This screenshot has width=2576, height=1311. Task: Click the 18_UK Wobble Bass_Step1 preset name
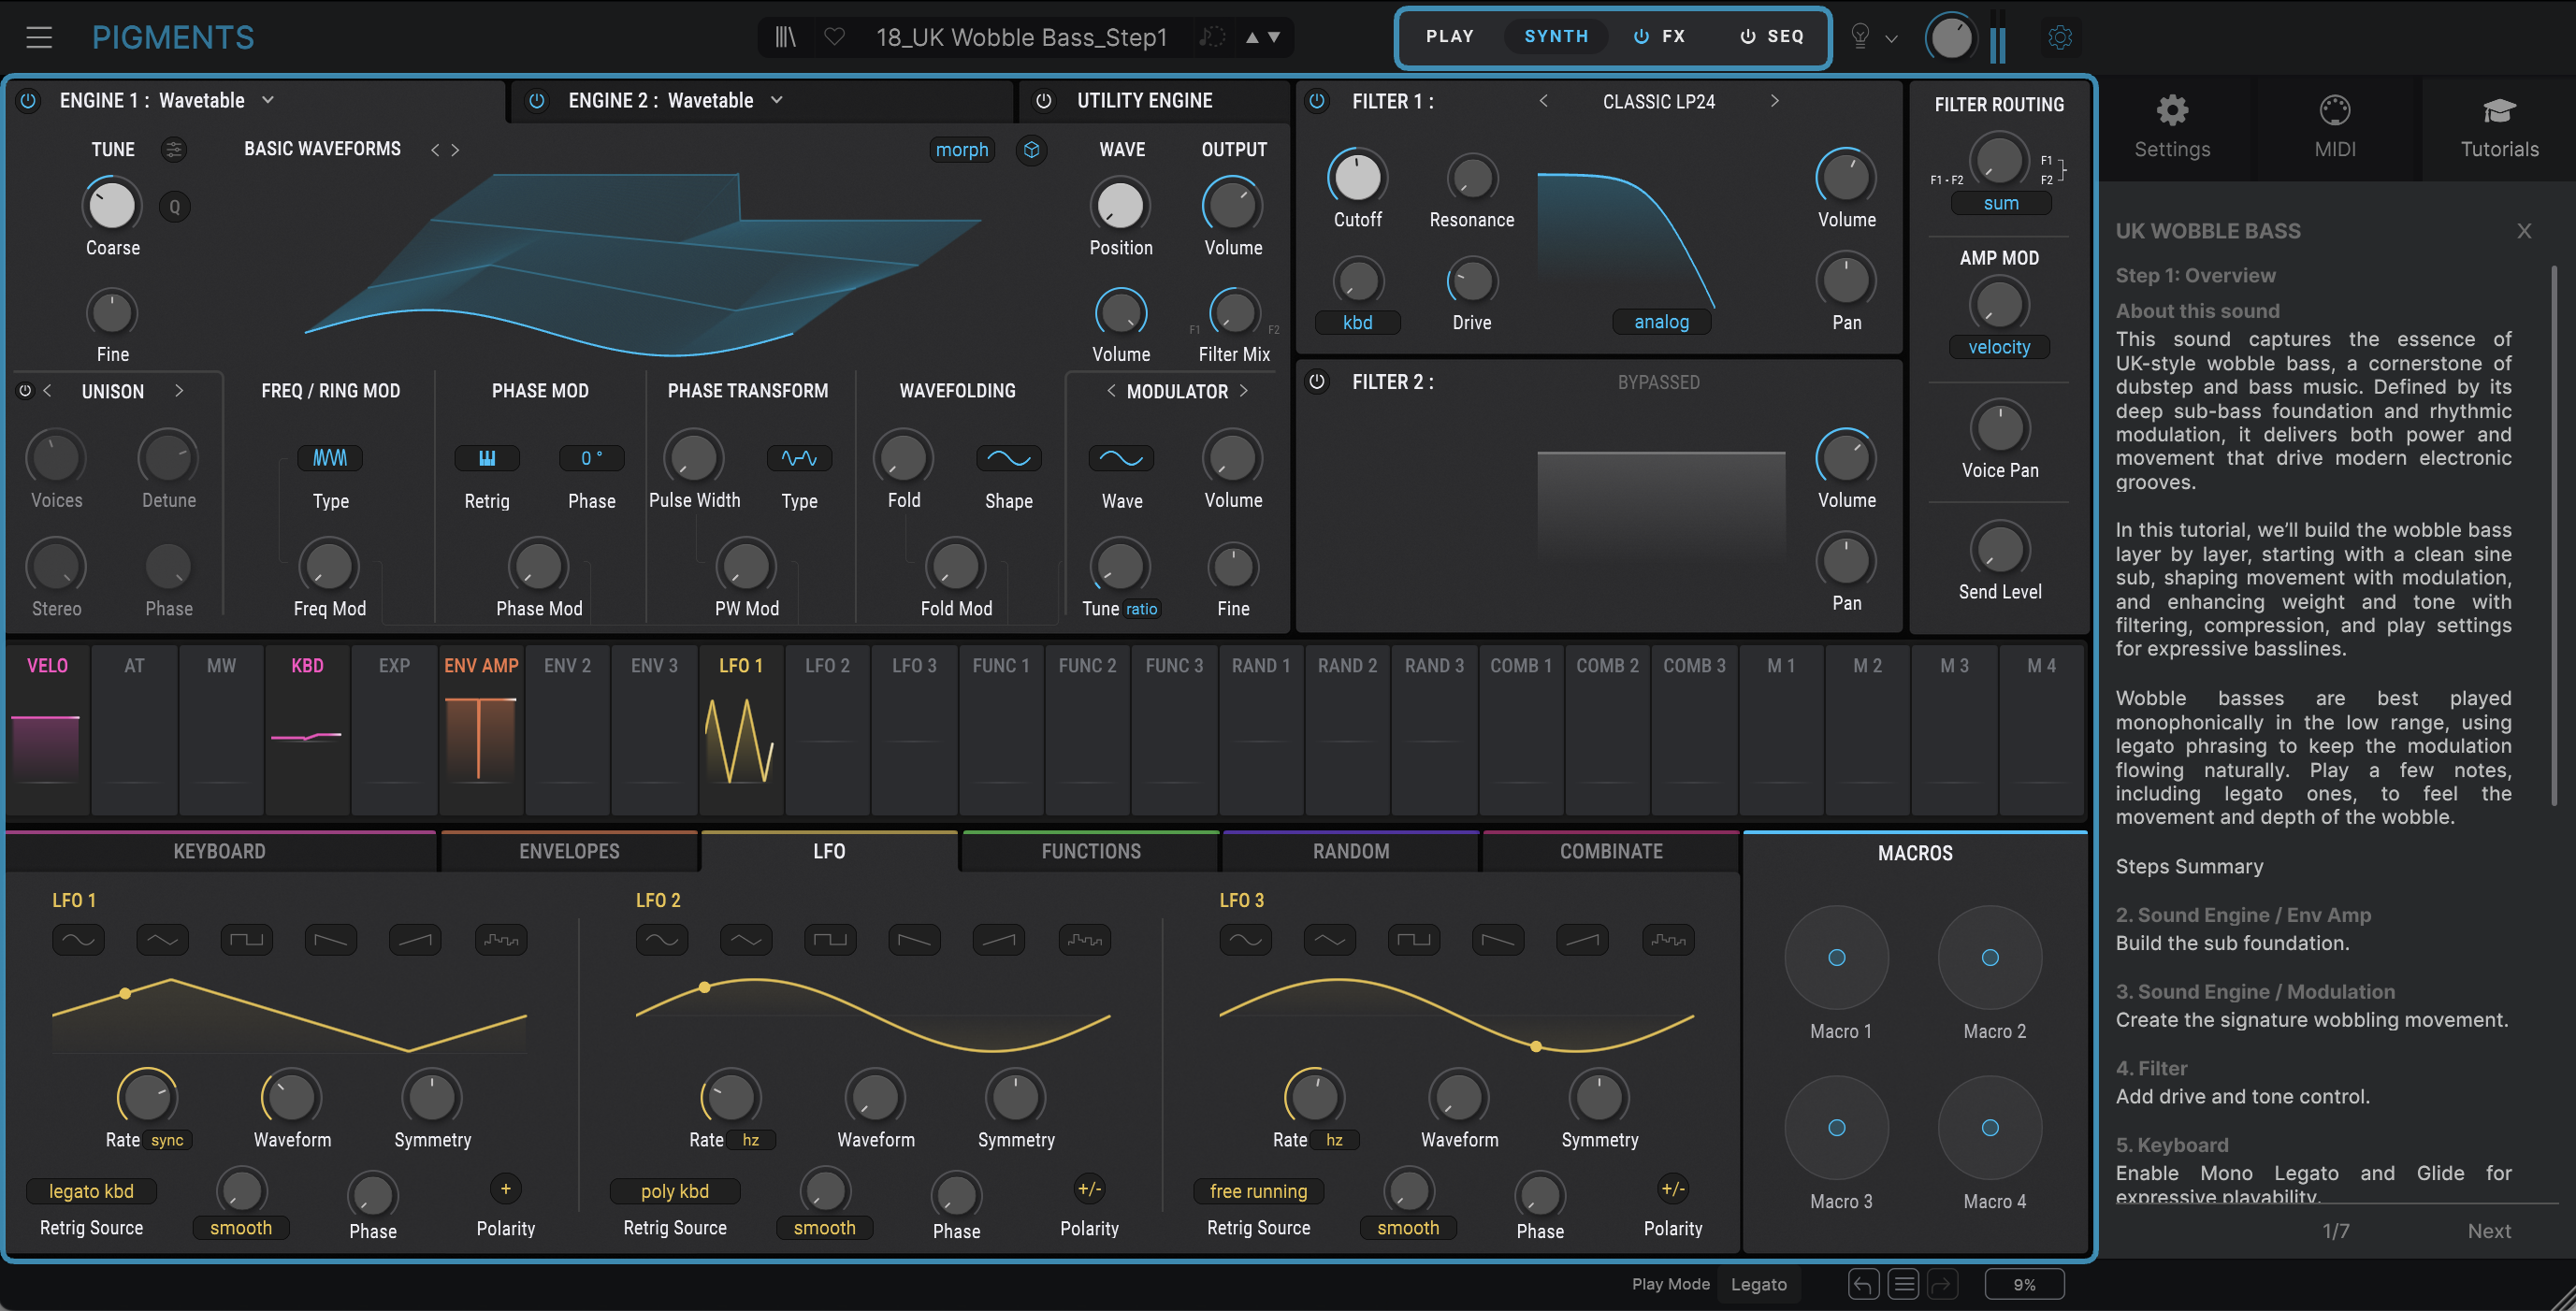click(1021, 37)
